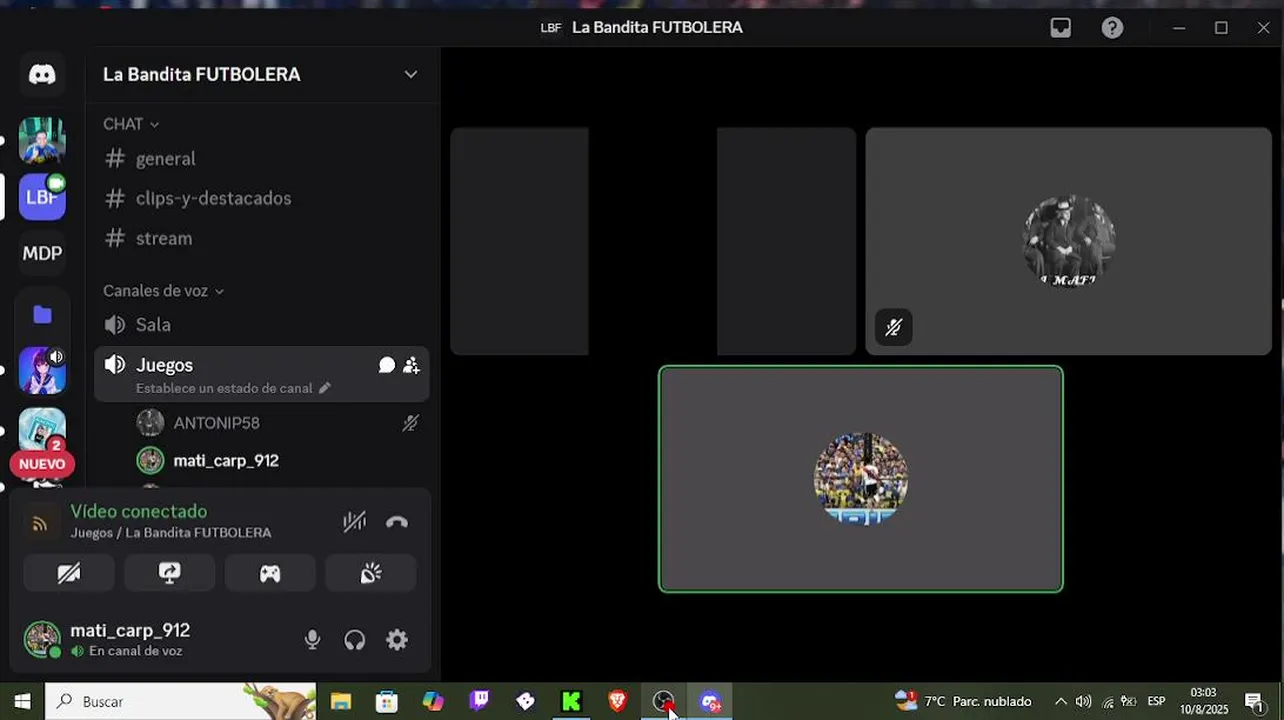Open Discord taskbar icon

[x=710, y=702]
